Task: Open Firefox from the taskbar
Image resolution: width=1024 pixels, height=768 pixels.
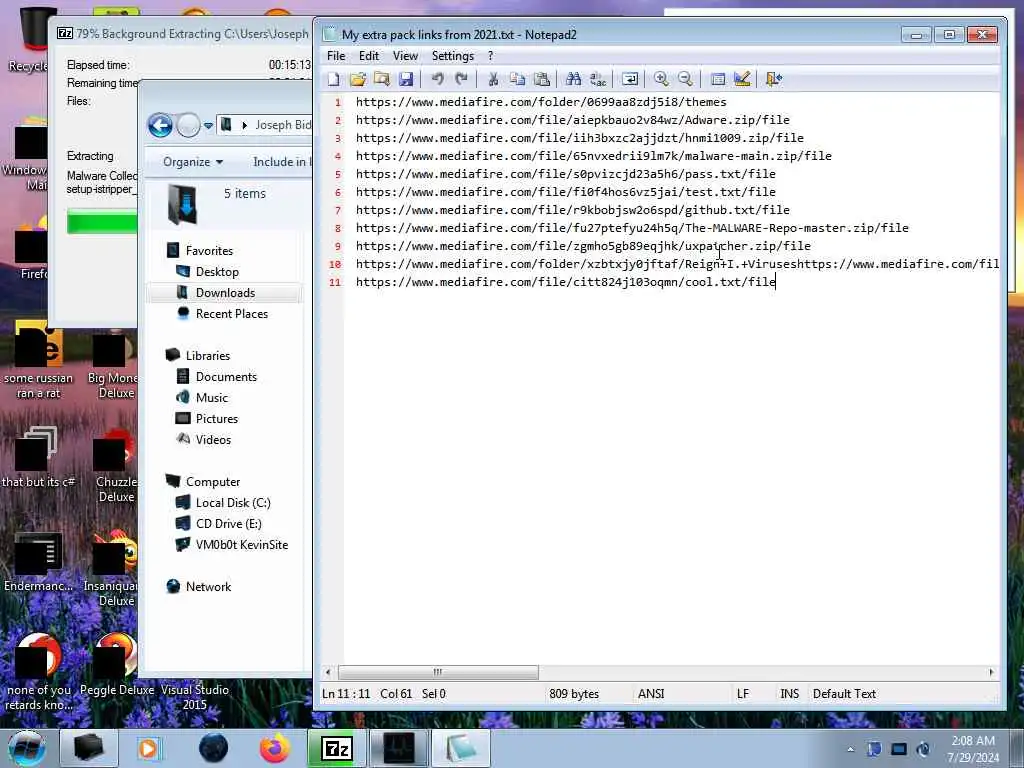Action: 275,748
